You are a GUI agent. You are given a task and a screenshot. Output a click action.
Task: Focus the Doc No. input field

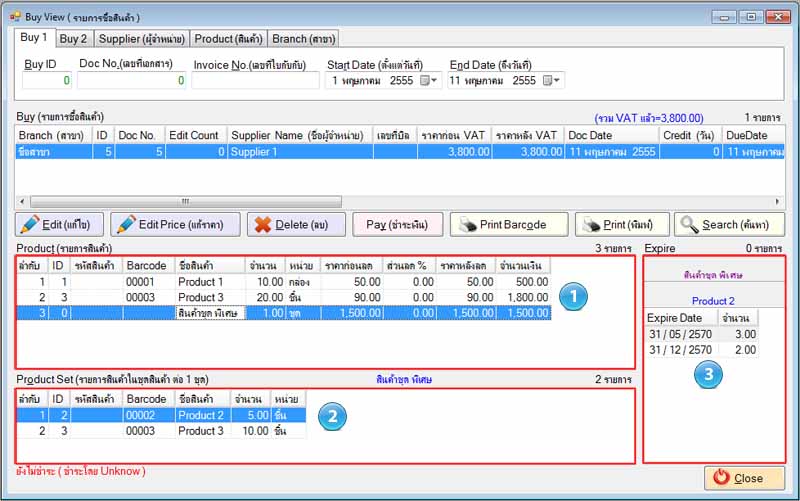point(132,81)
